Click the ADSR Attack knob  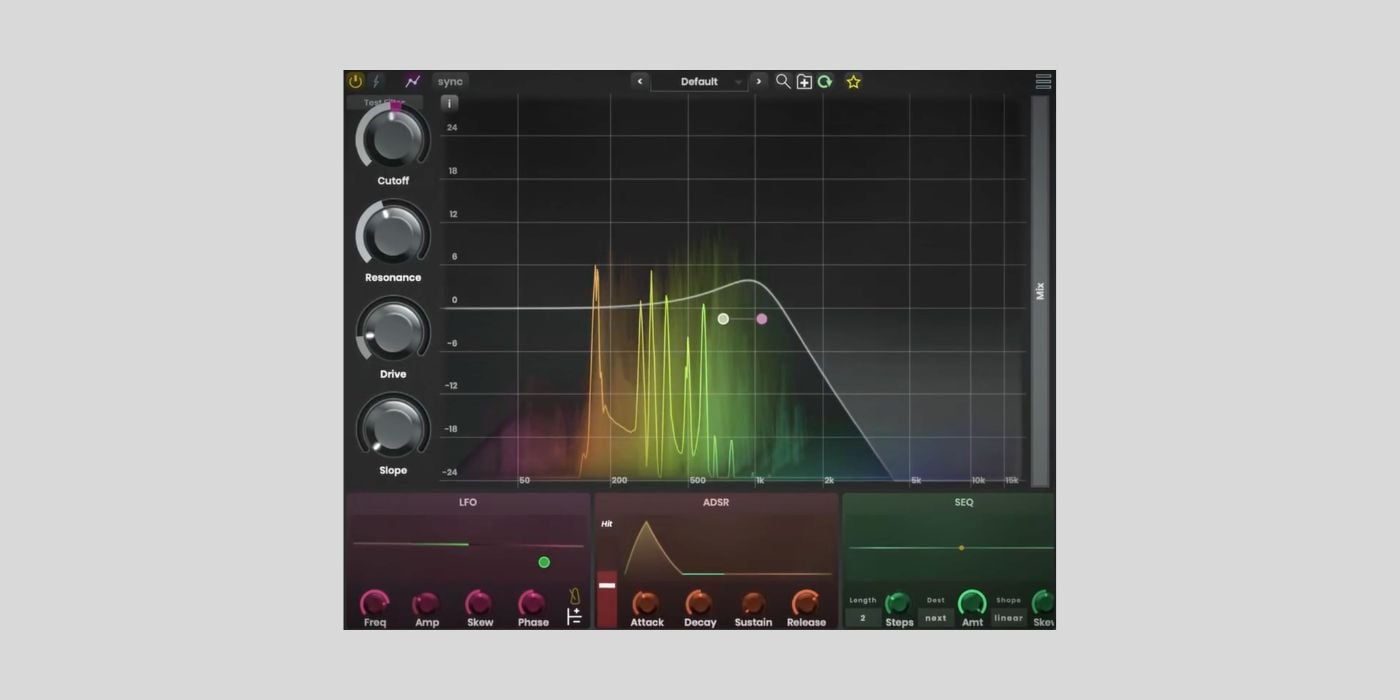click(x=646, y=603)
